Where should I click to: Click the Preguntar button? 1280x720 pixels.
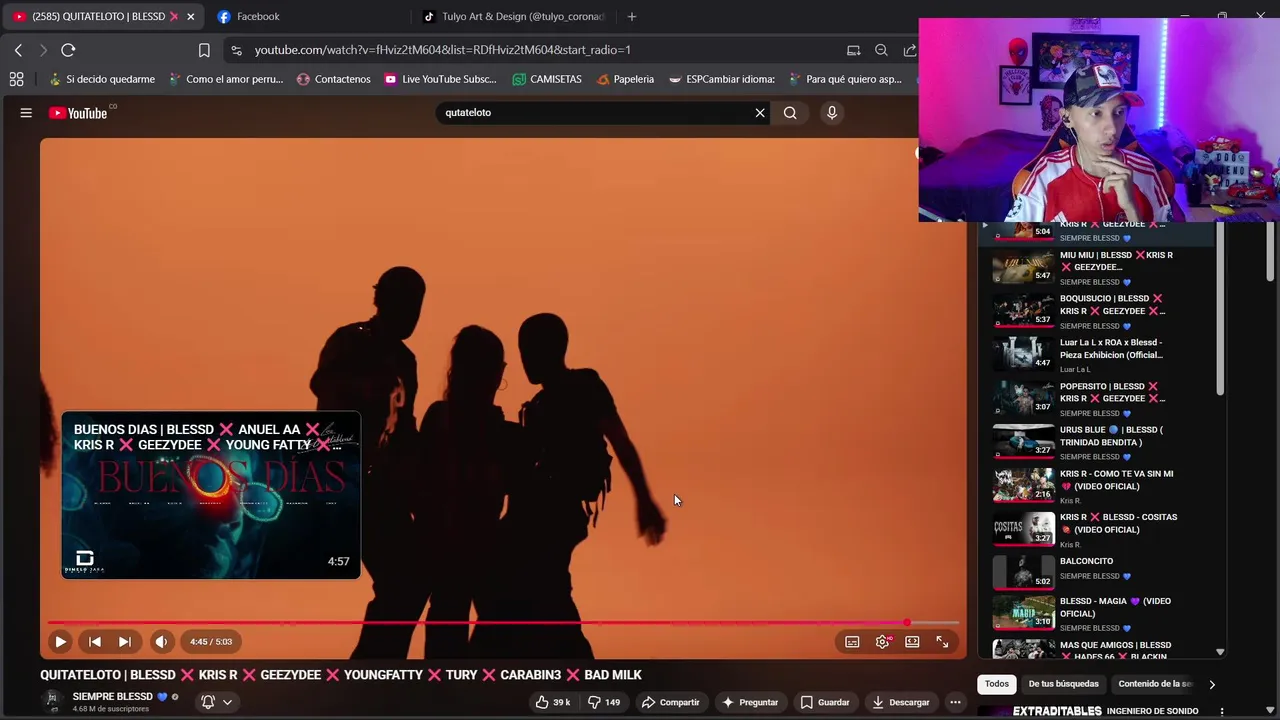click(x=750, y=702)
